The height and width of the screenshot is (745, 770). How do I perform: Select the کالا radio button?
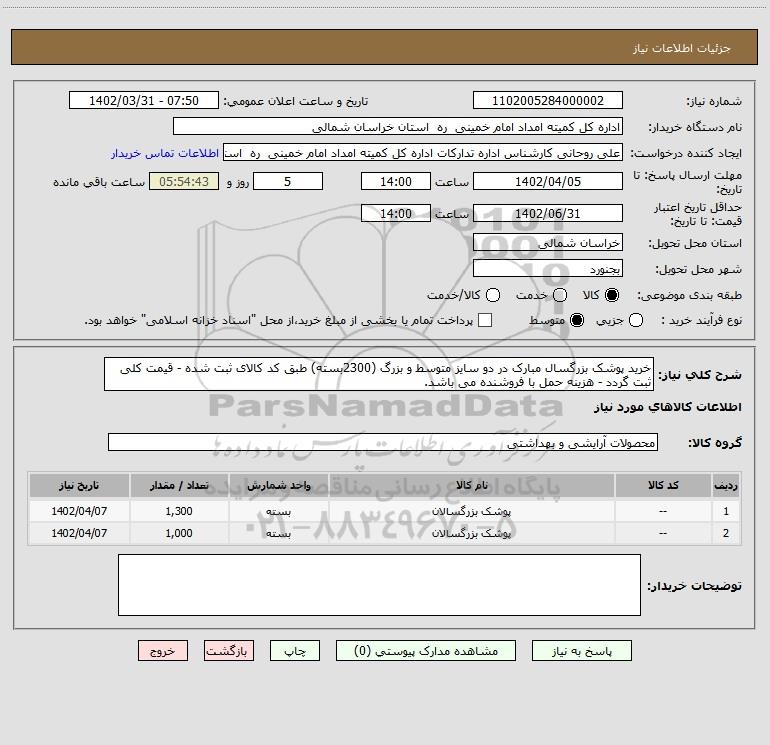[612, 295]
